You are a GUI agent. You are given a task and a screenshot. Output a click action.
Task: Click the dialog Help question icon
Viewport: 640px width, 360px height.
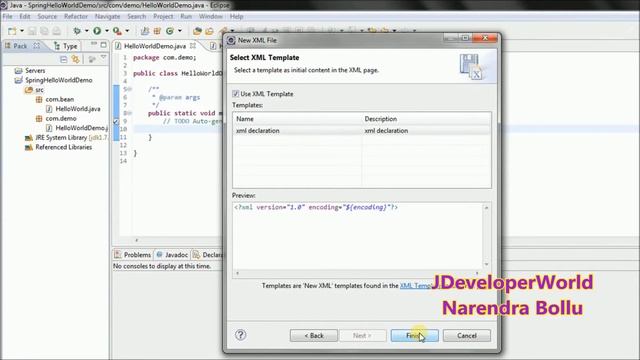pyautogui.click(x=240, y=335)
